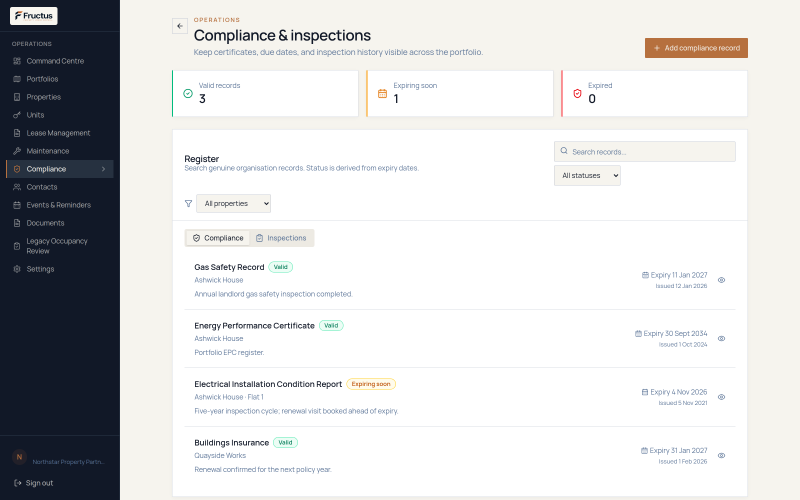Click Expiry 31 Jan 2027 date

coord(674,451)
